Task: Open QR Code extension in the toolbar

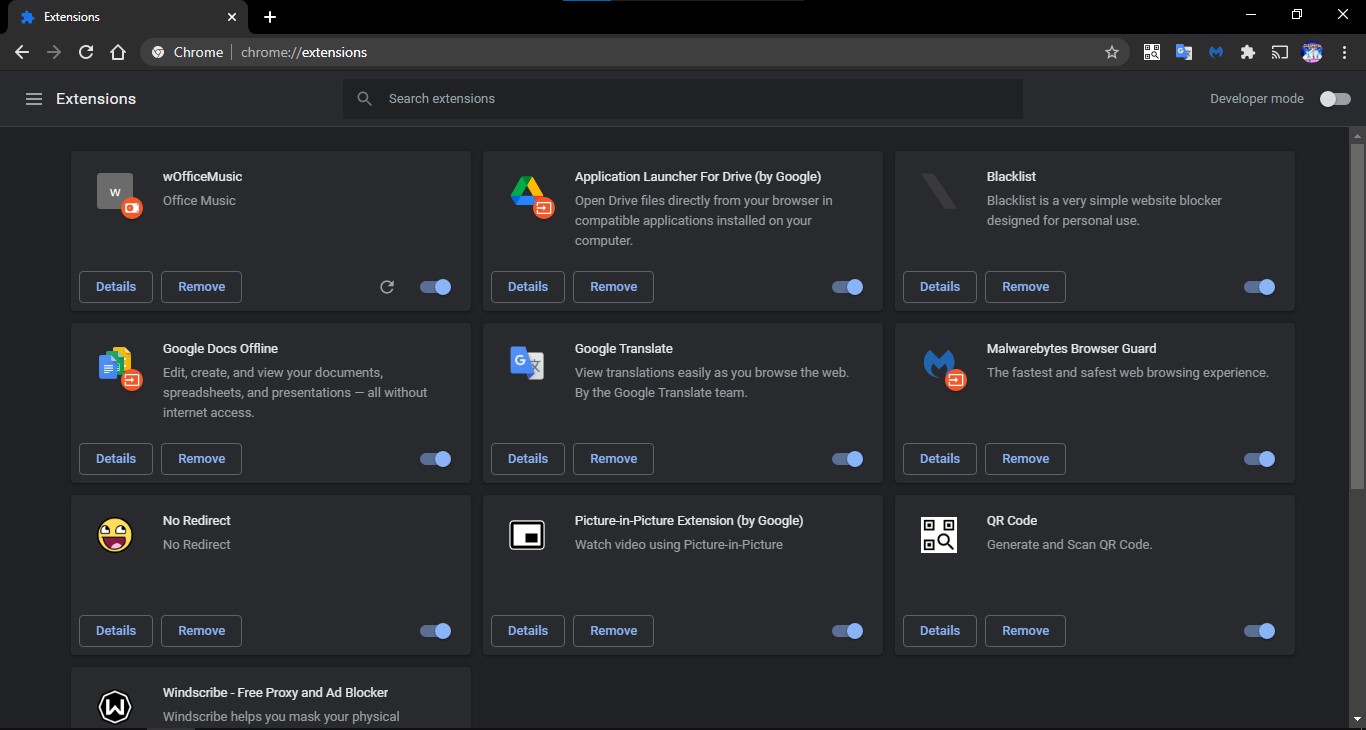Action: coord(1152,52)
